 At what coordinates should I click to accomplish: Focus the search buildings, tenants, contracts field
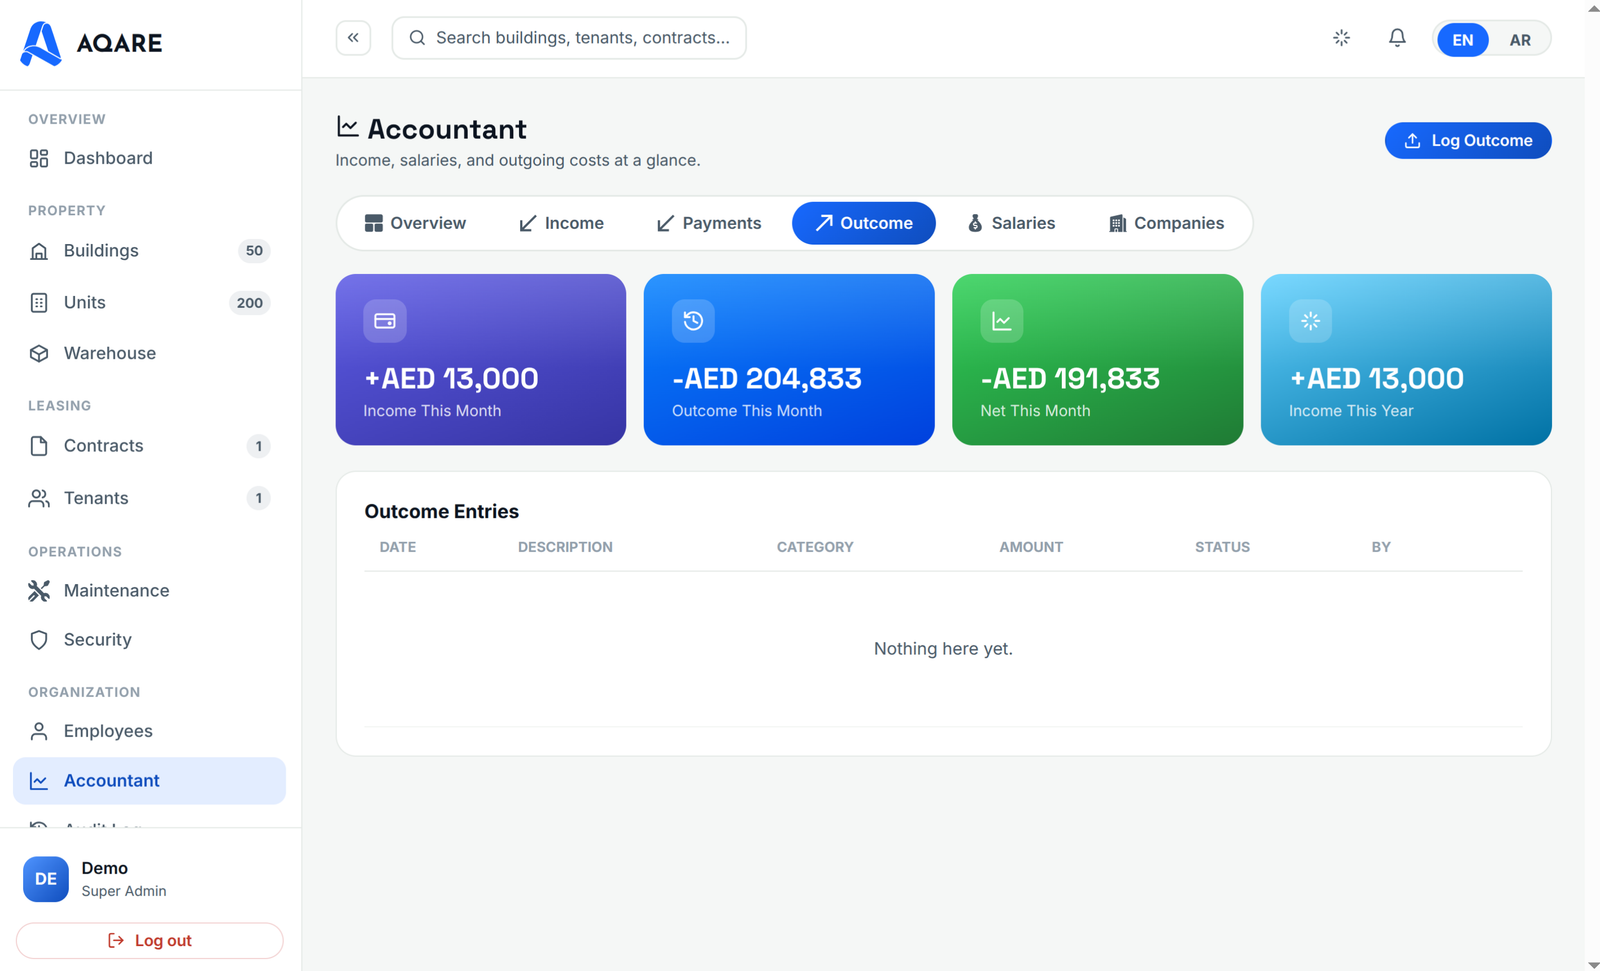(569, 38)
